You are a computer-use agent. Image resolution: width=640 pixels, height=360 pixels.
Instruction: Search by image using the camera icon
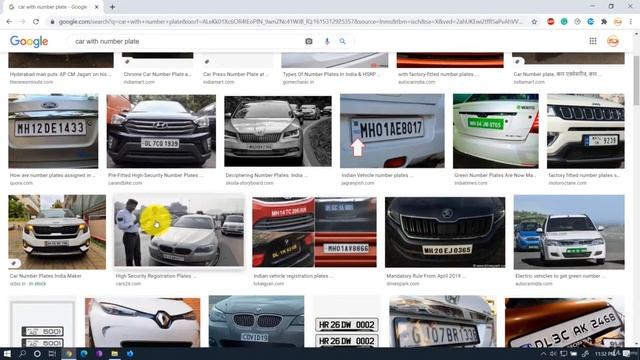pyautogui.click(x=309, y=41)
